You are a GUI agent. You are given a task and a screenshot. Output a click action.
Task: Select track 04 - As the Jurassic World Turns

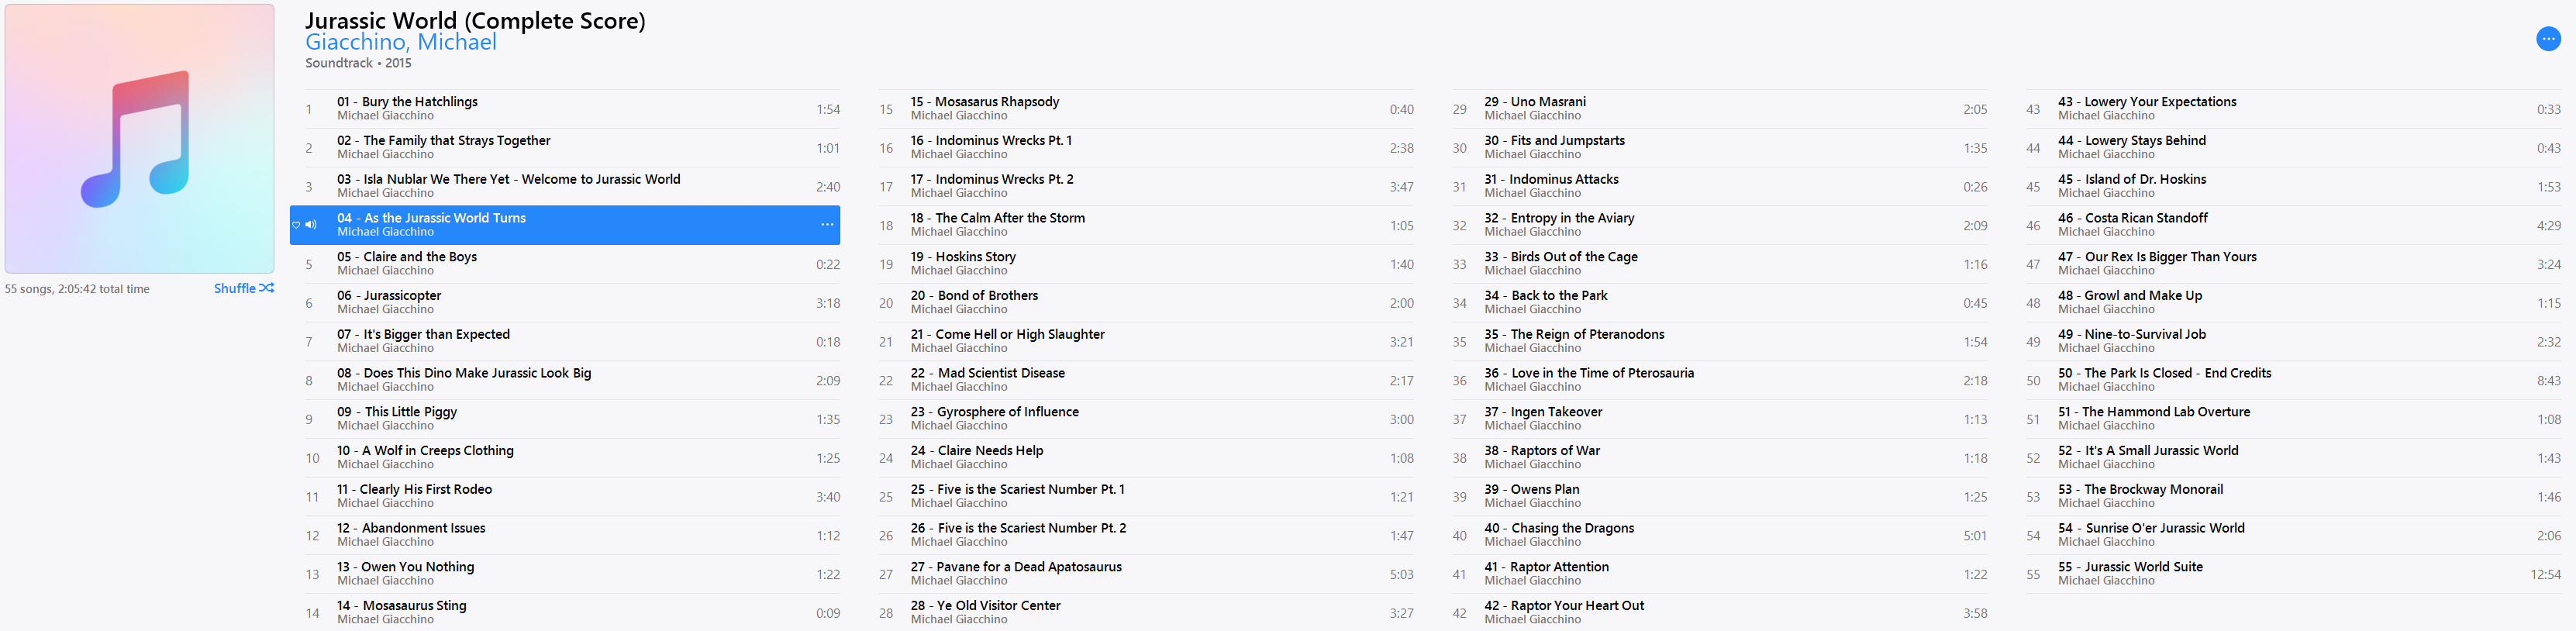pyautogui.click(x=565, y=225)
